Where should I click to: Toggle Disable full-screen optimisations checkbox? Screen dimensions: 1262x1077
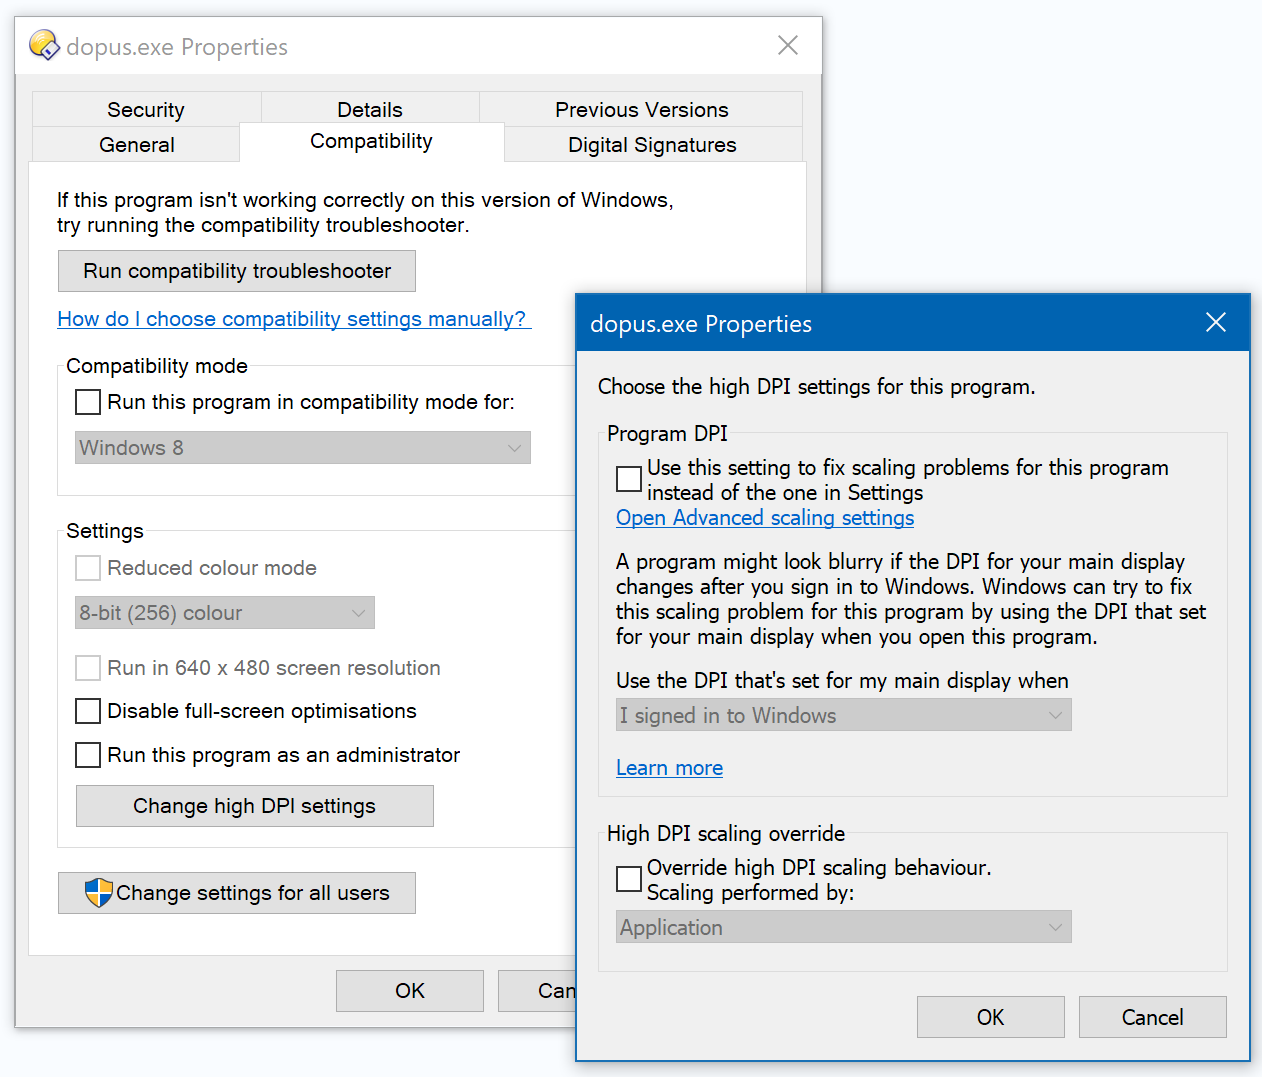pos(88,711)
